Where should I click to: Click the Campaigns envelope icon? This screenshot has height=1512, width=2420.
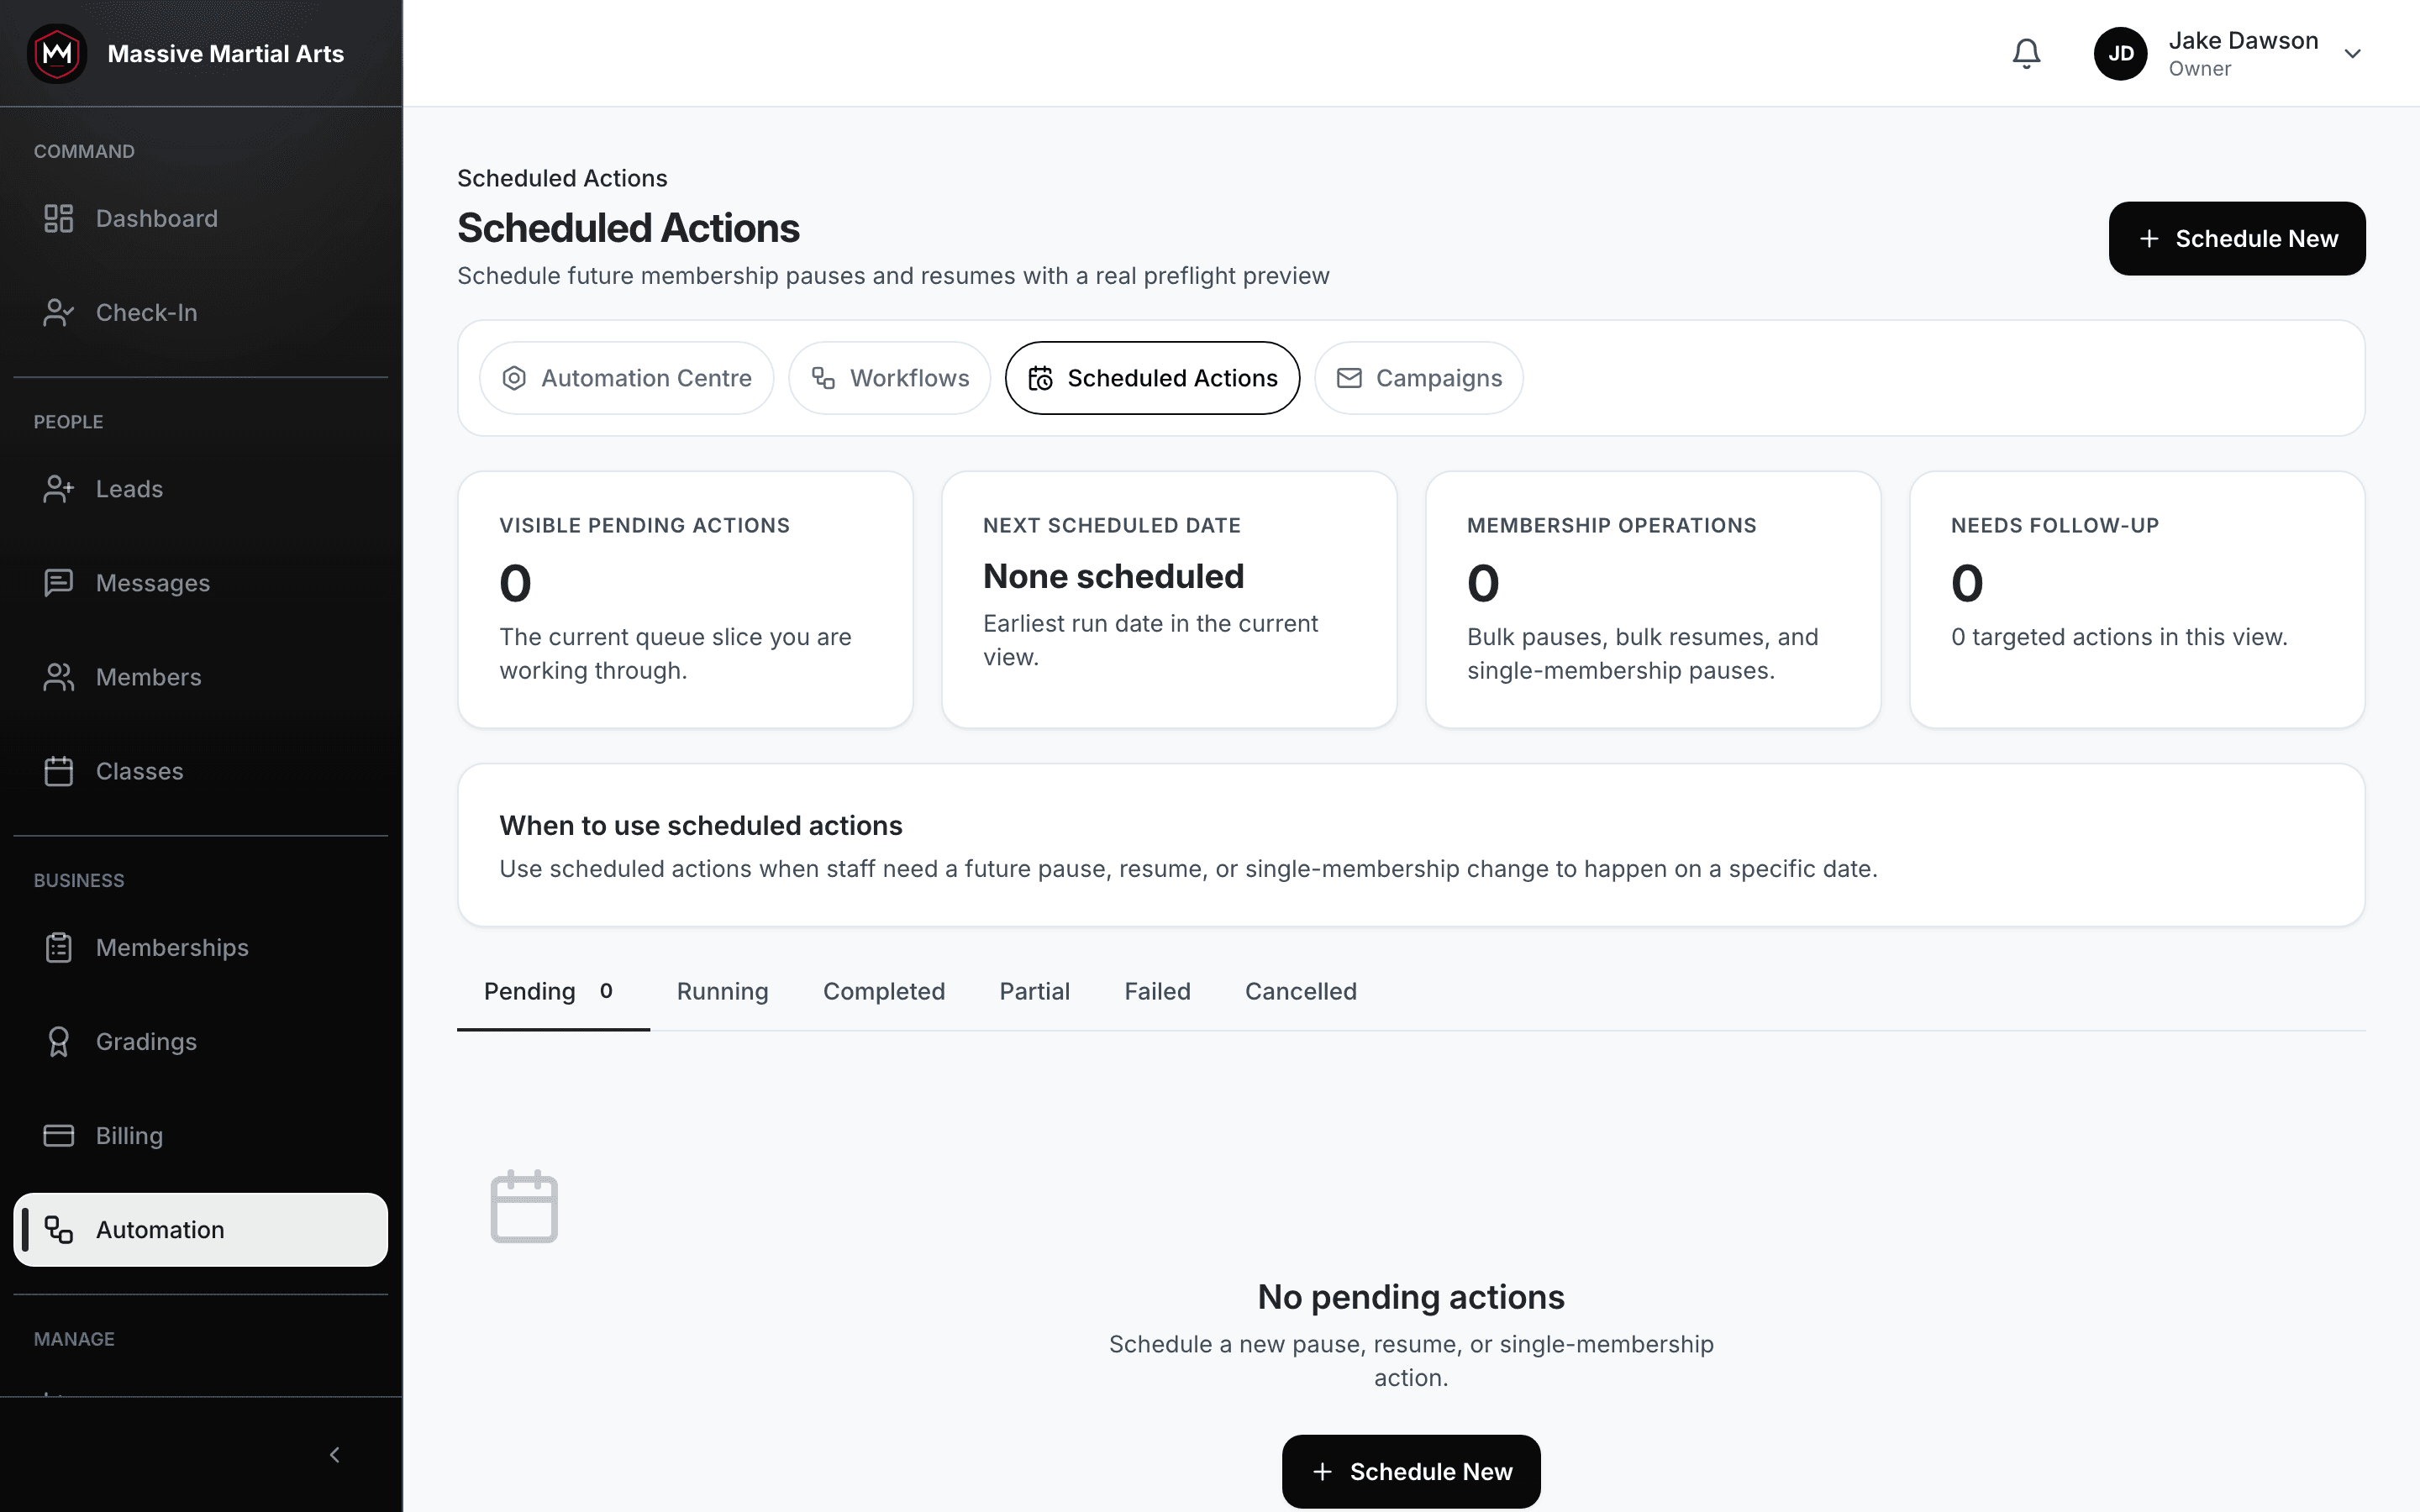(1349, 378)
